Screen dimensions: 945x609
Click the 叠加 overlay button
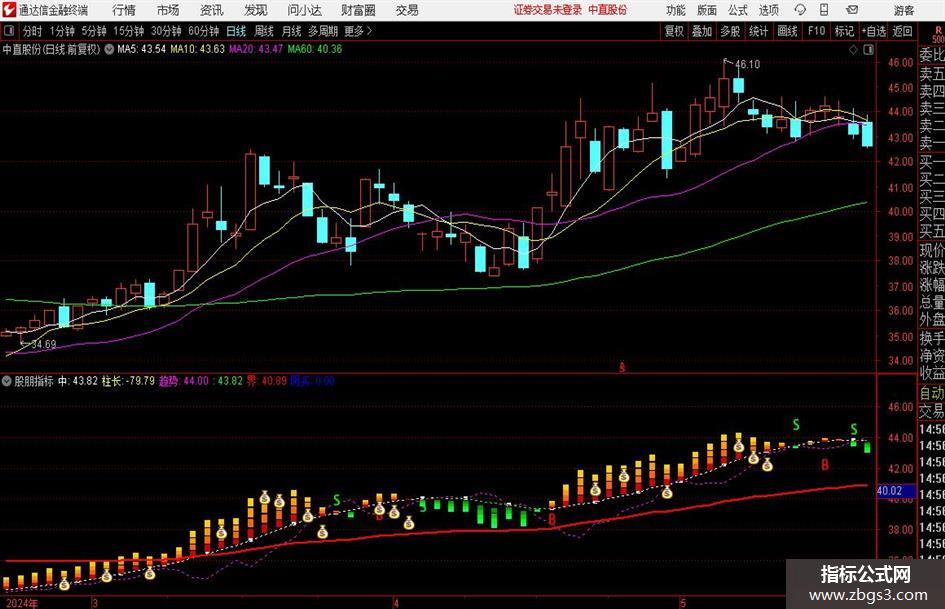point(702,31)
